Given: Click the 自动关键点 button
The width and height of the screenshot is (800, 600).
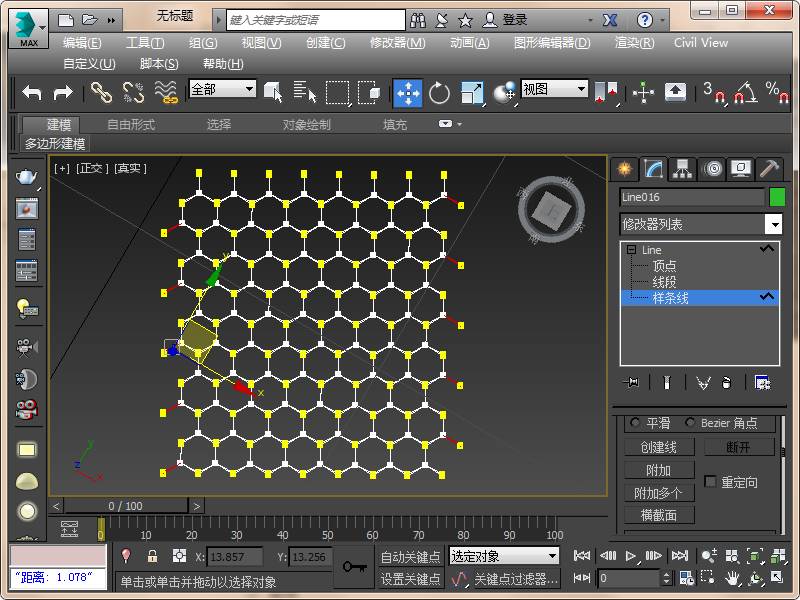Looking at the screenshot, I should pos(410,557).
